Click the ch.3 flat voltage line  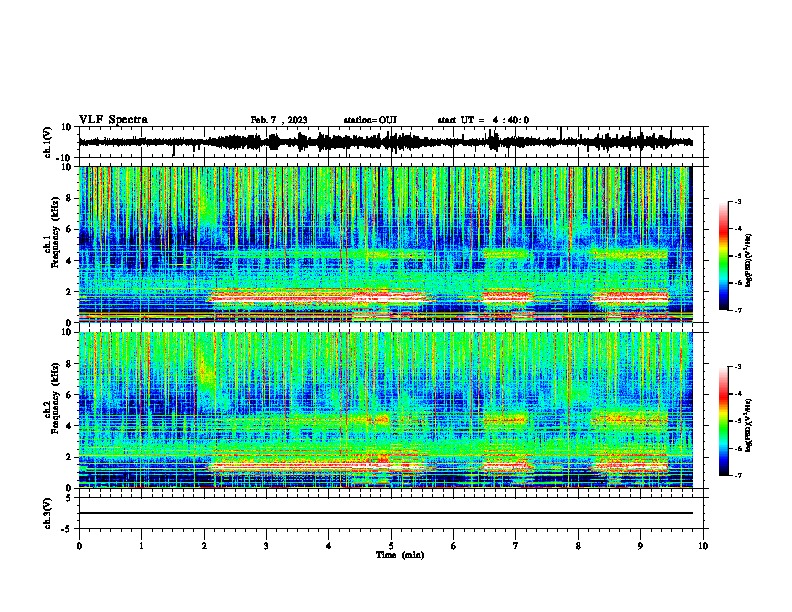385,513
